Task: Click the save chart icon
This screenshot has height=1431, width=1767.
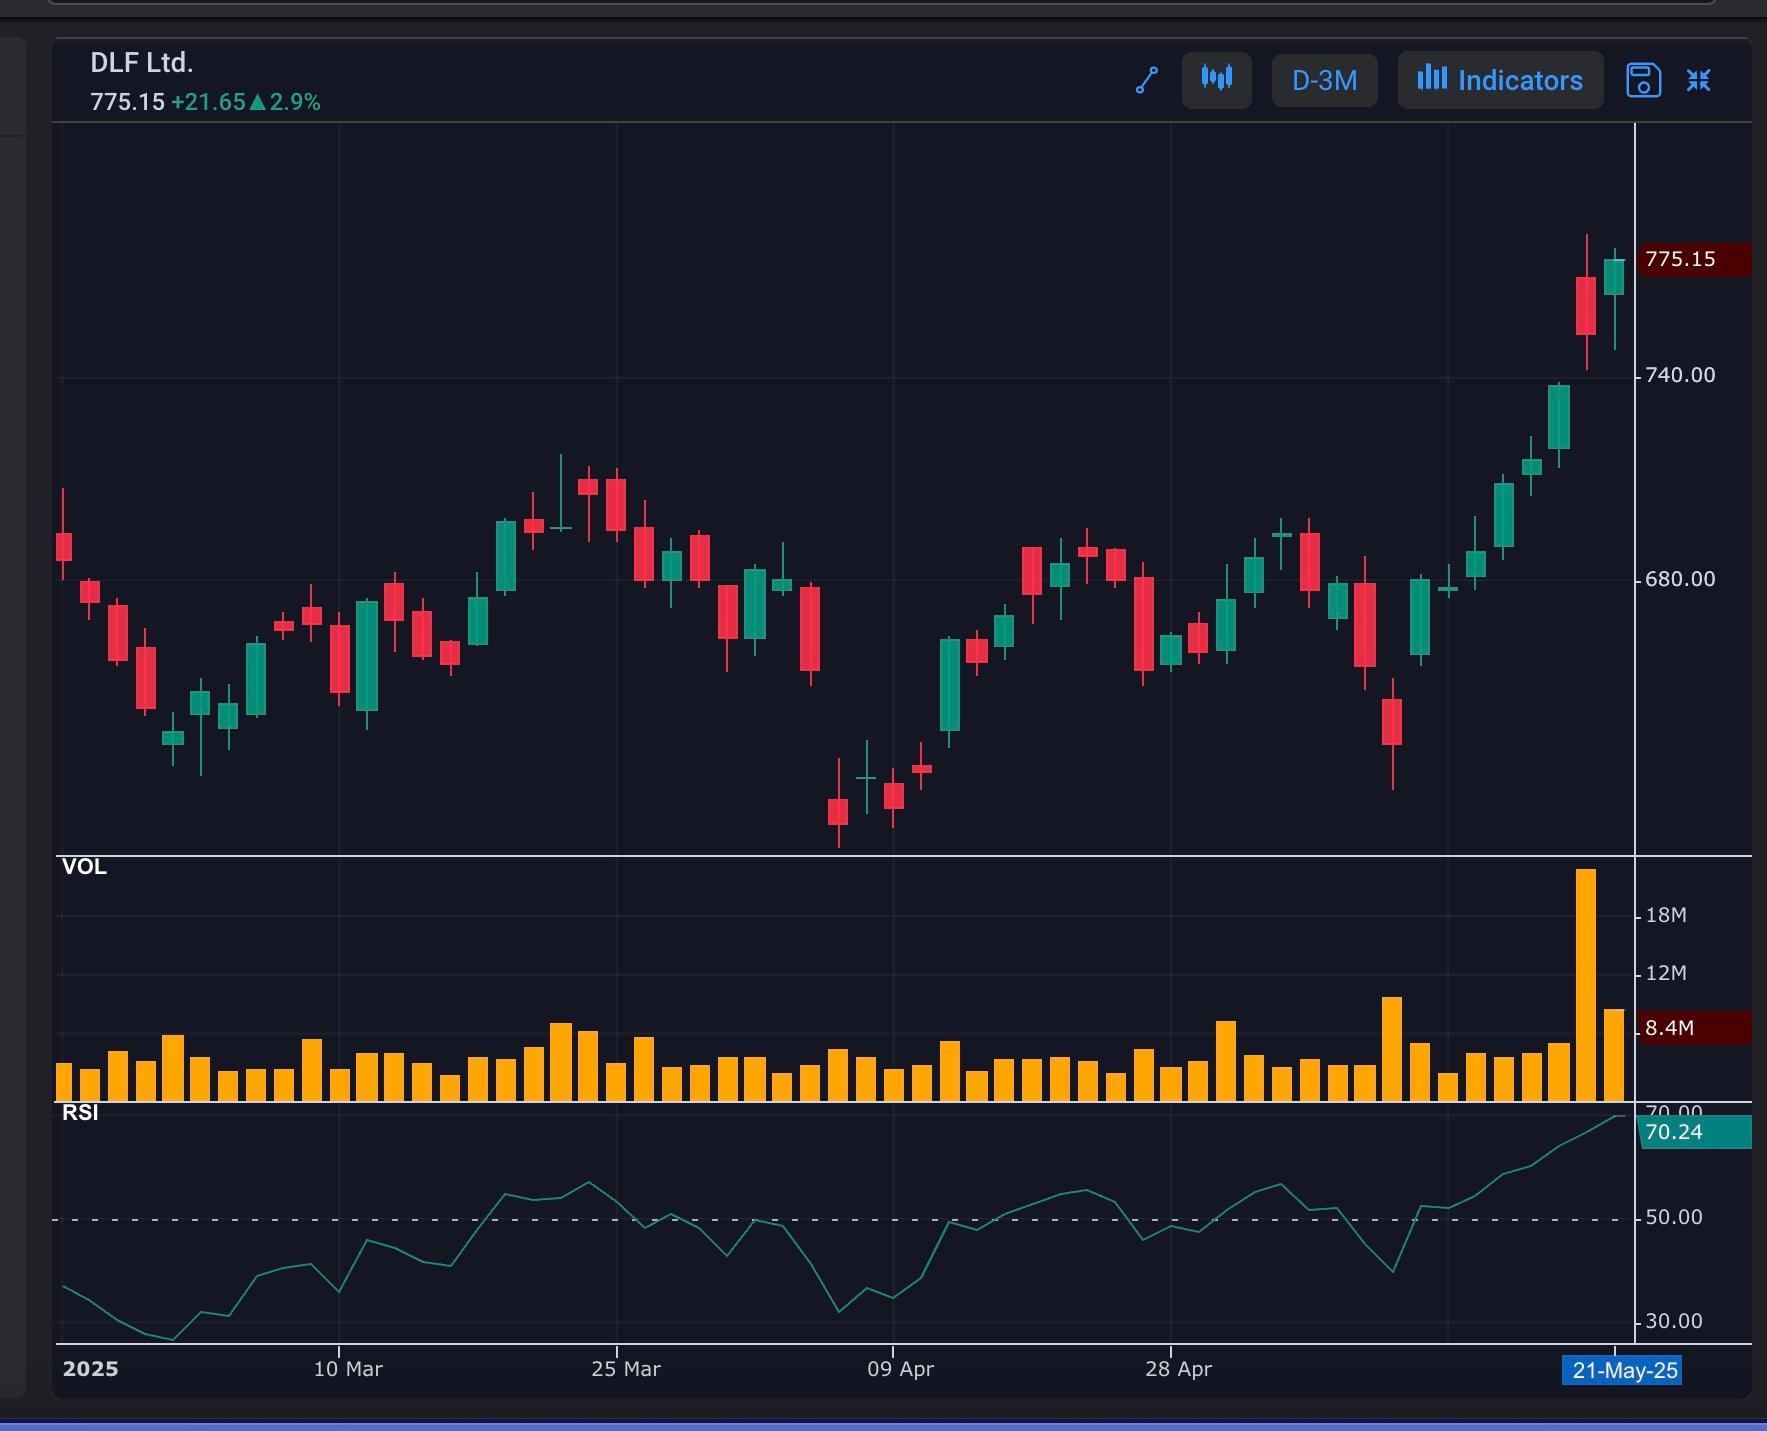Action: (x=1644, y=80)
